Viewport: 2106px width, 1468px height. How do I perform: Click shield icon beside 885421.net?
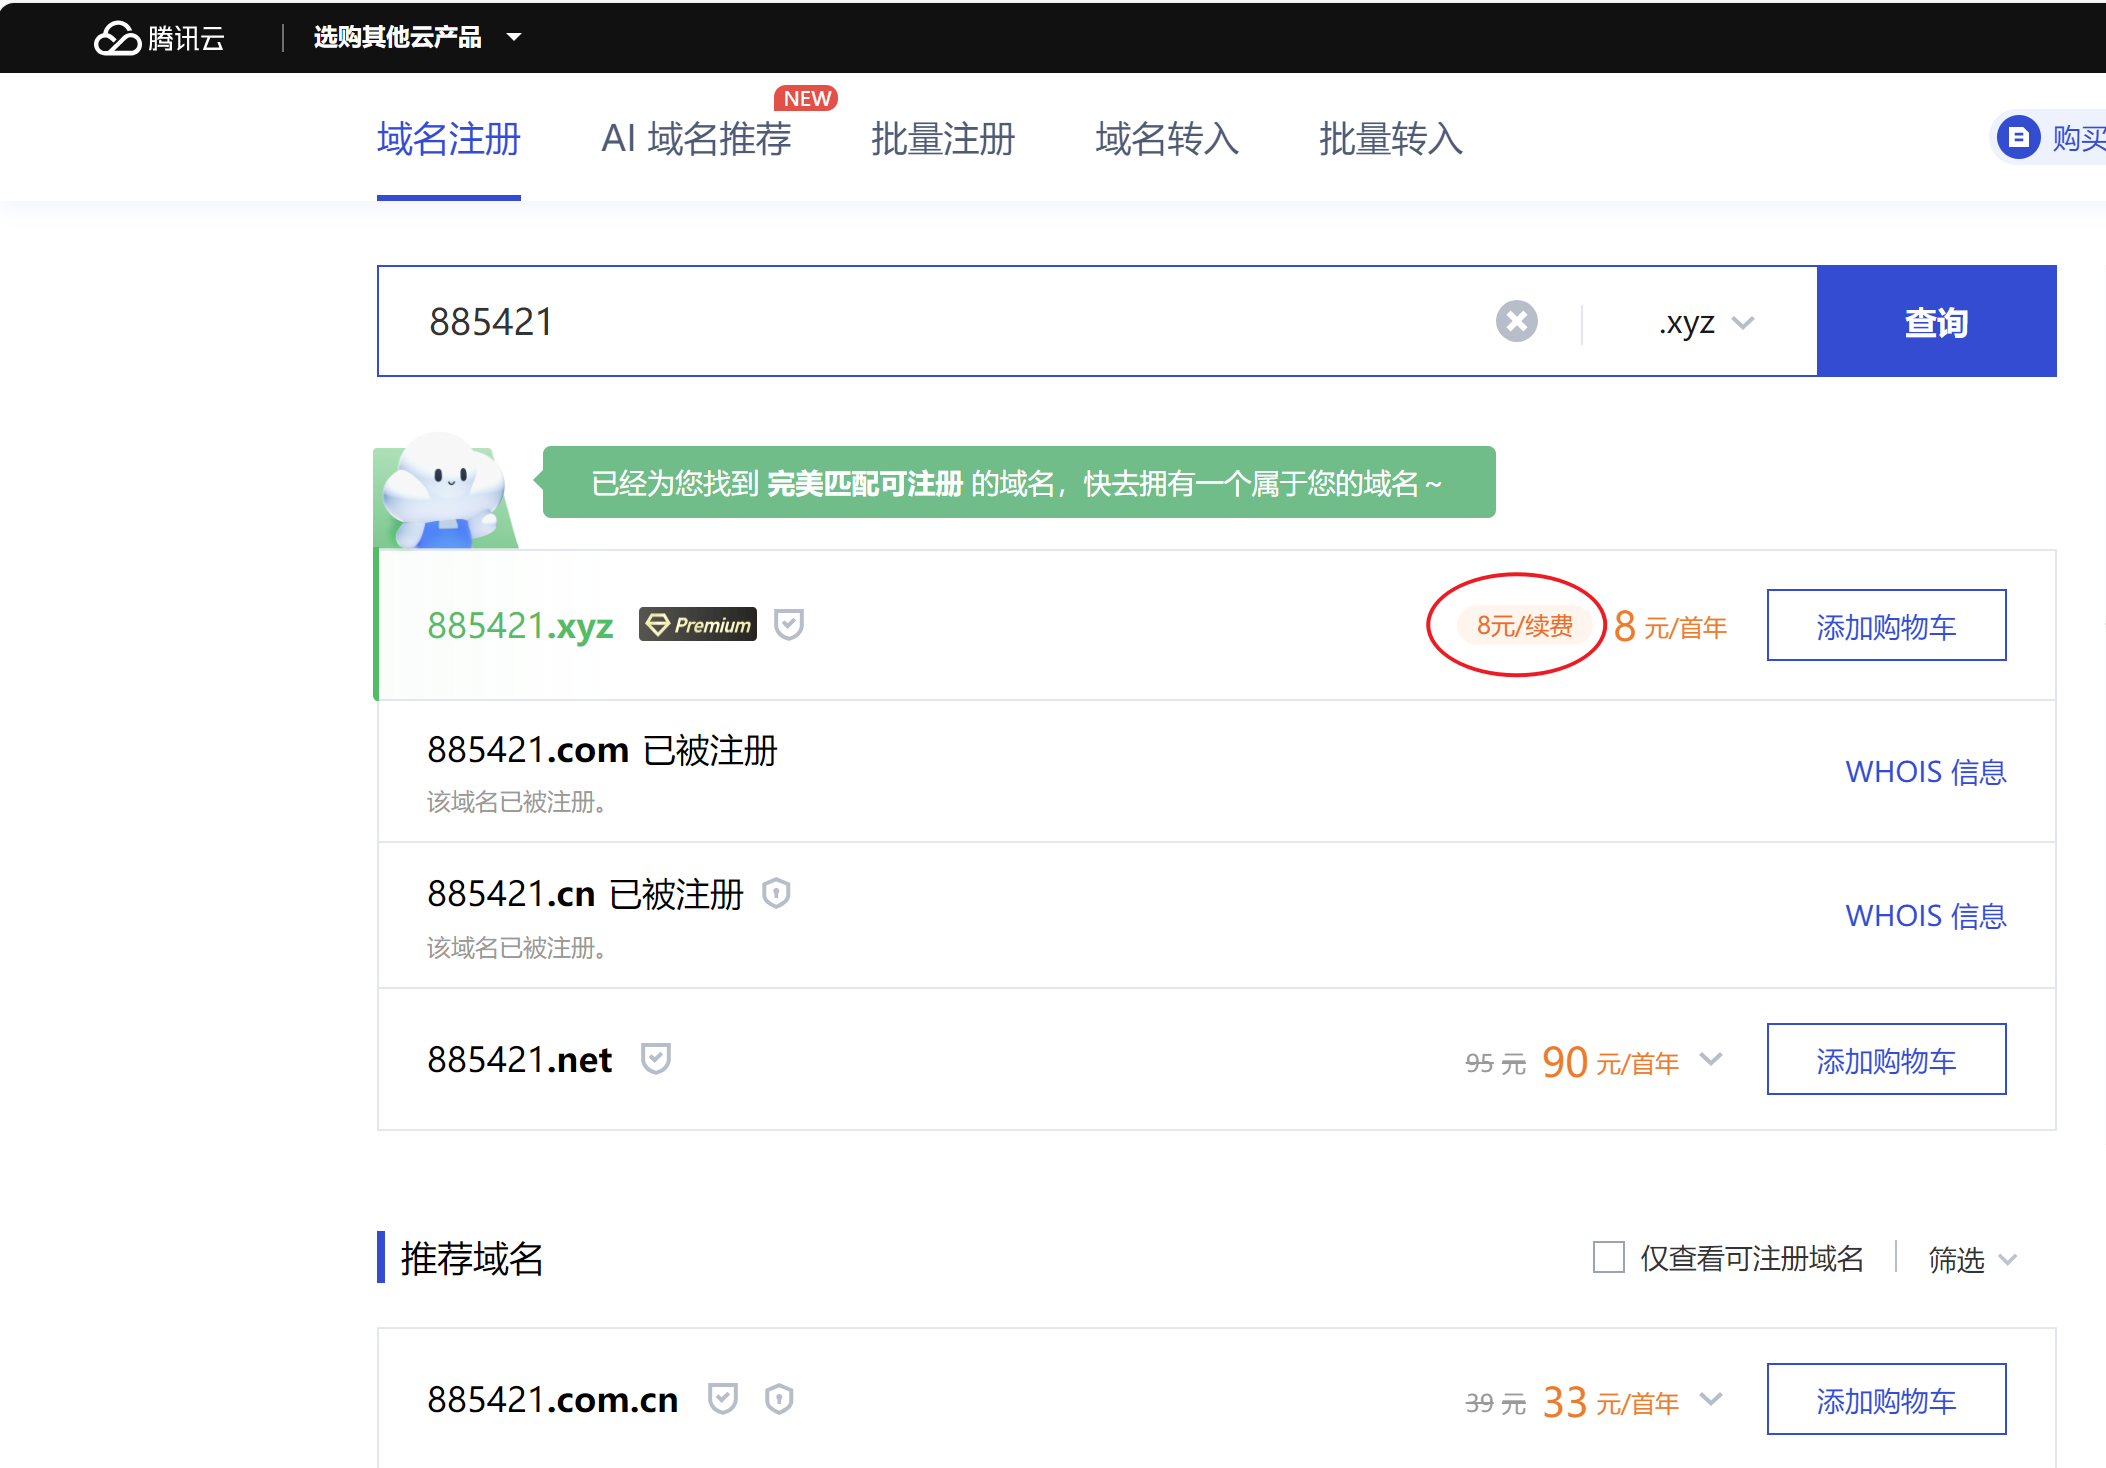pyautogui.click(x=656, y=1058)
